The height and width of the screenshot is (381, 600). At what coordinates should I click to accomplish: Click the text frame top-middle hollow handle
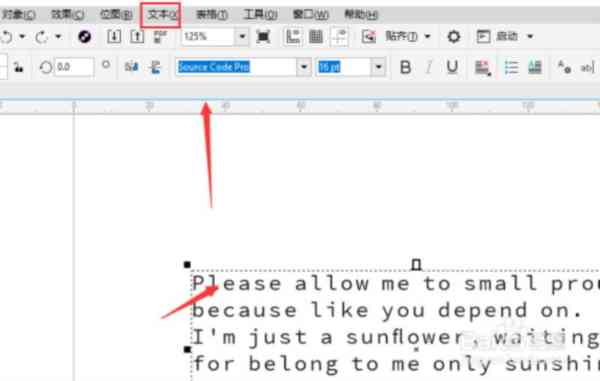click(416, 265)
